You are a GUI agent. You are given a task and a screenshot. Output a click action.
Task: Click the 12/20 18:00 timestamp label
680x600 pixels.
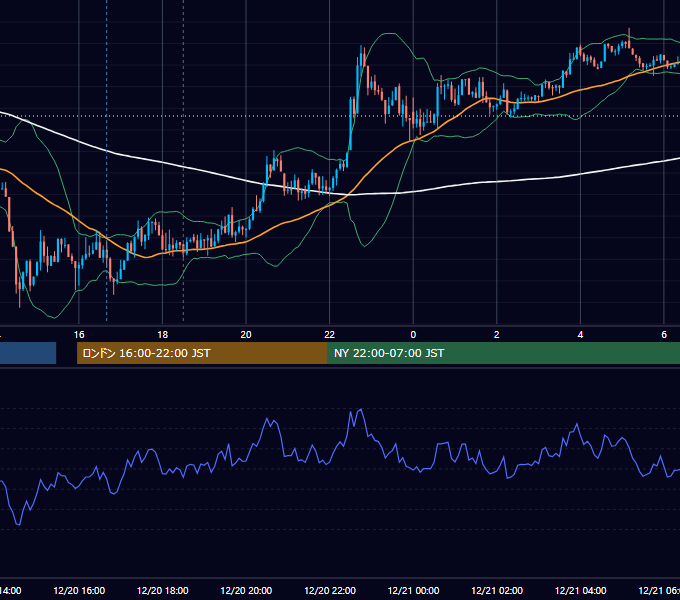(163, 590)
